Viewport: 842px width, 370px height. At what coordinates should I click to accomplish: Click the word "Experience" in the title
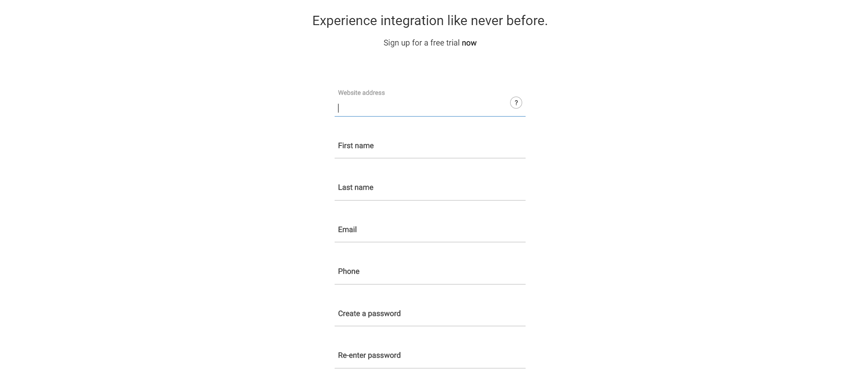(345, 21)
